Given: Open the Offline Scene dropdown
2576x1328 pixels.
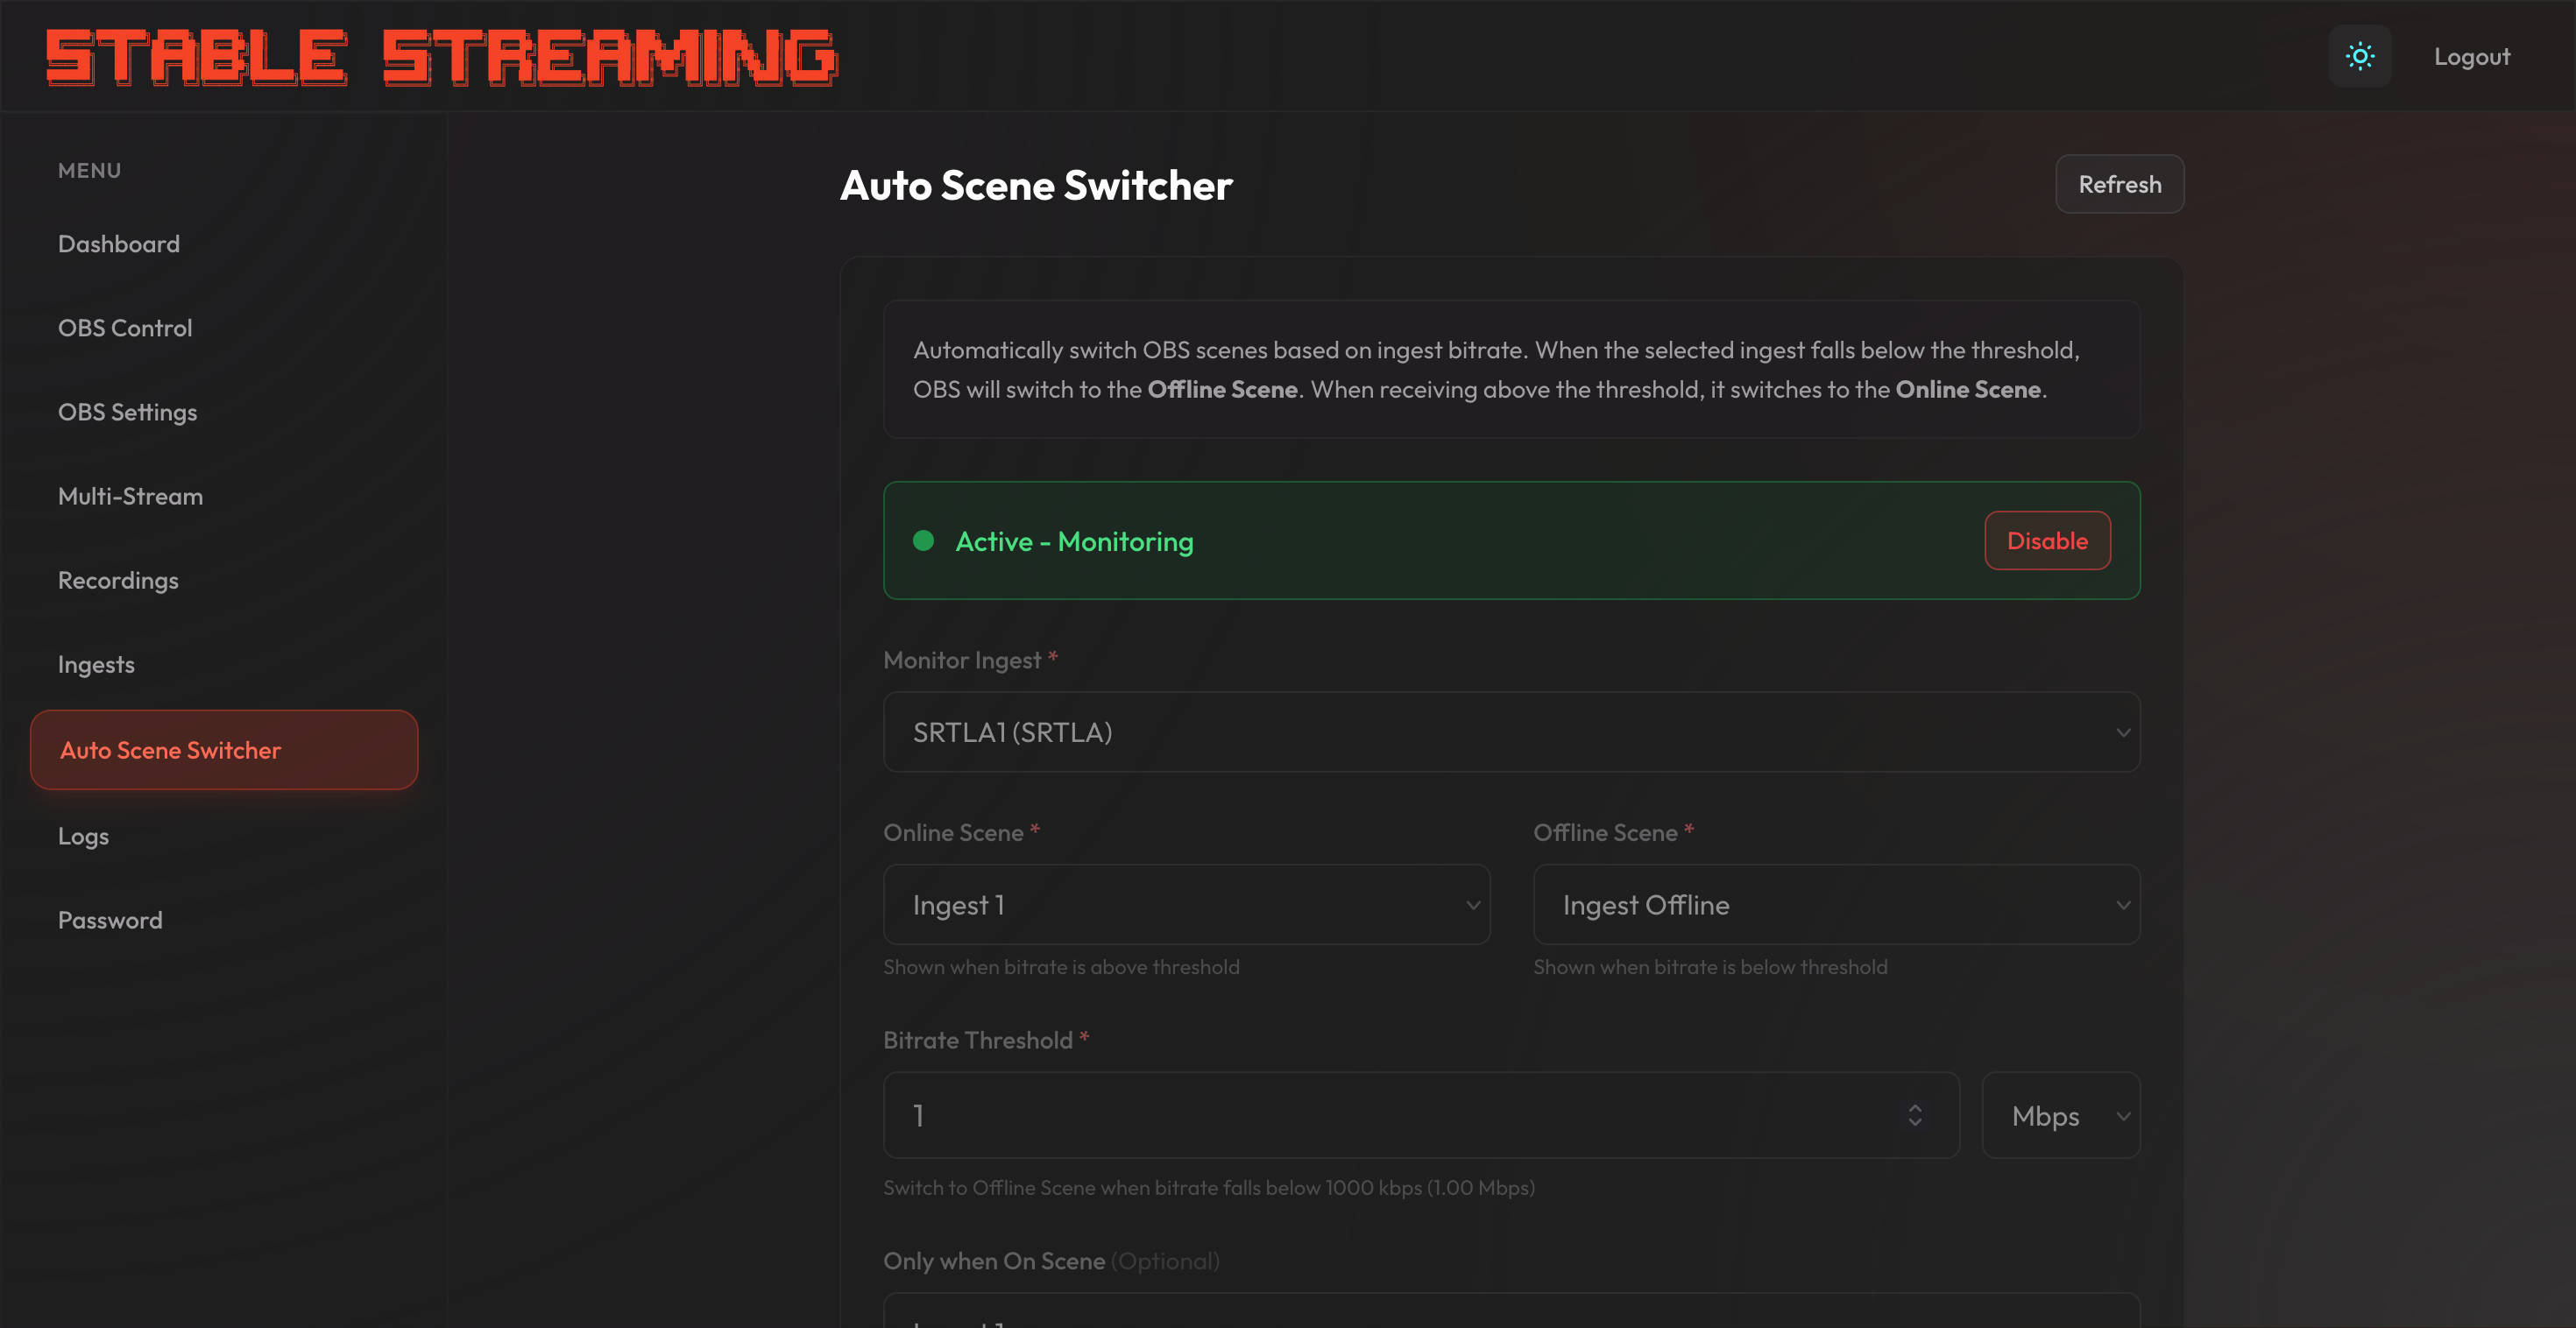Looking at the screenshot, I should [x=1836, y=905].
